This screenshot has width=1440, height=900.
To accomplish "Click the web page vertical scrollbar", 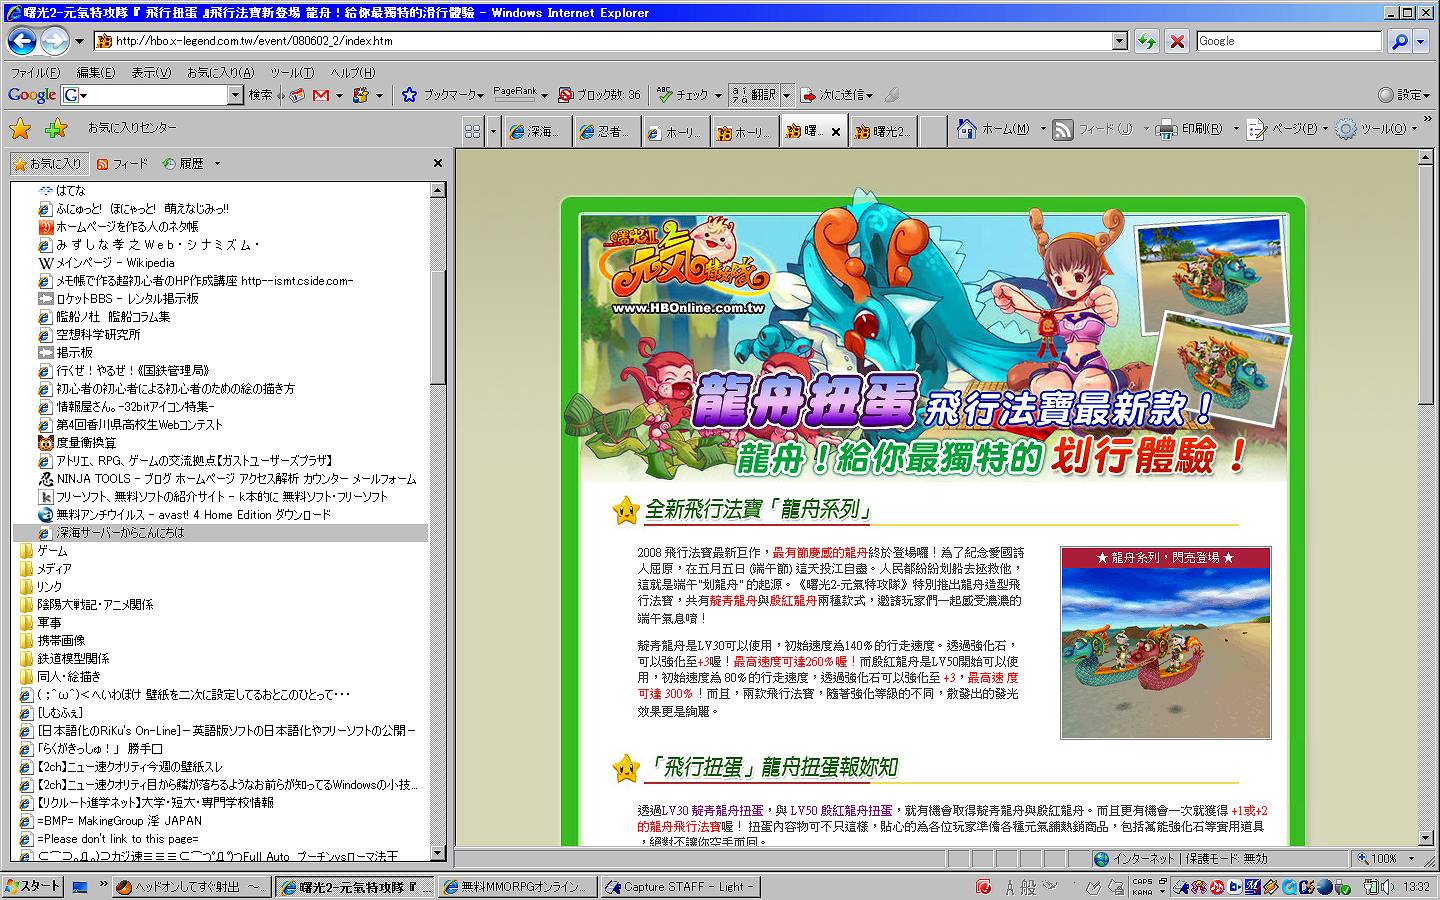I will pos(1426,498).
